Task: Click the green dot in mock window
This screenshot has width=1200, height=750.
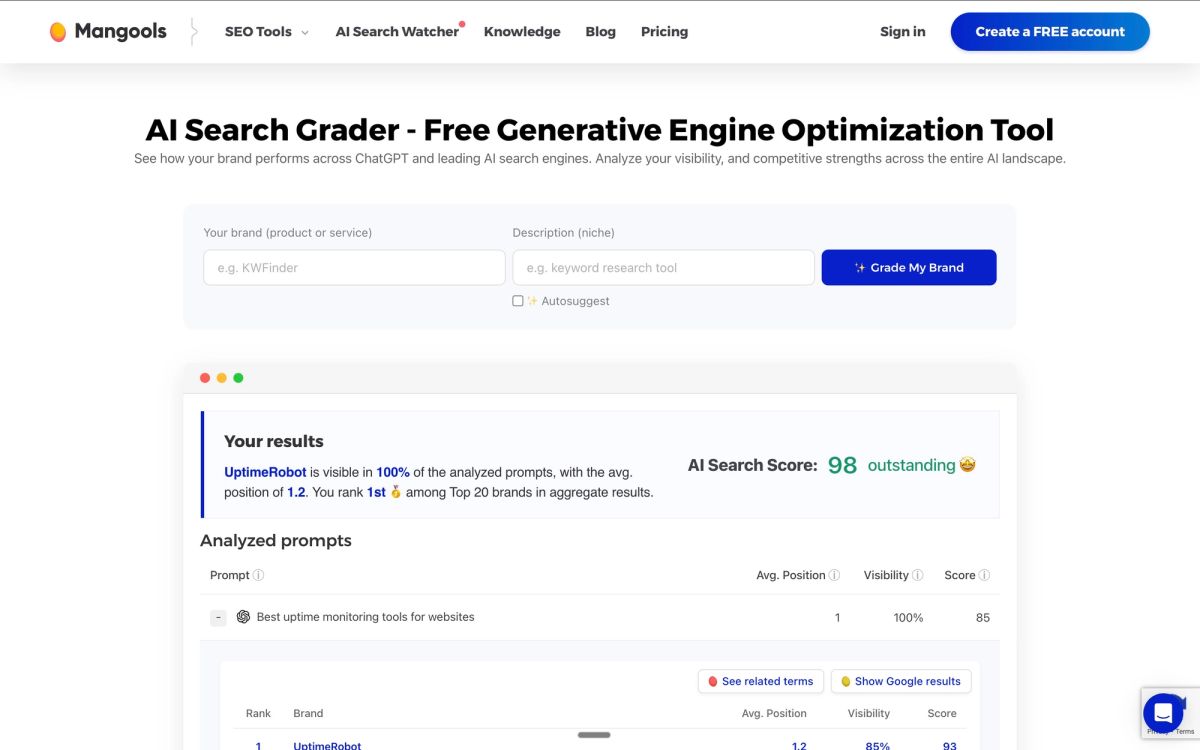Action: tap(238, 378)
